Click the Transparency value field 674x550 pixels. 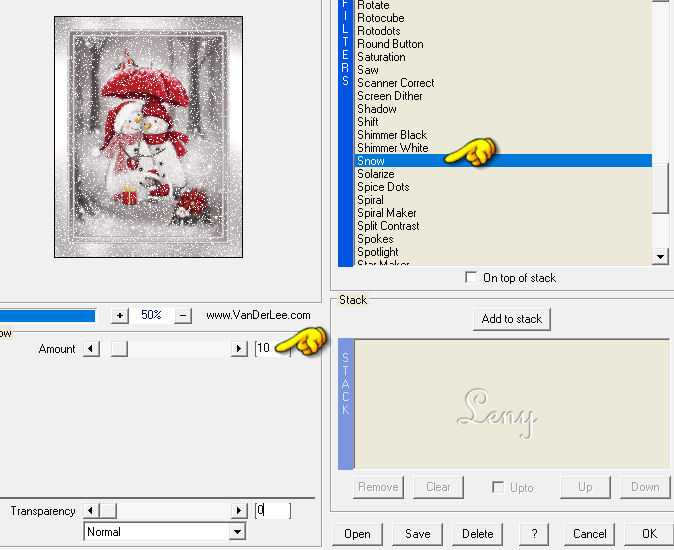[x=273, y=510]
